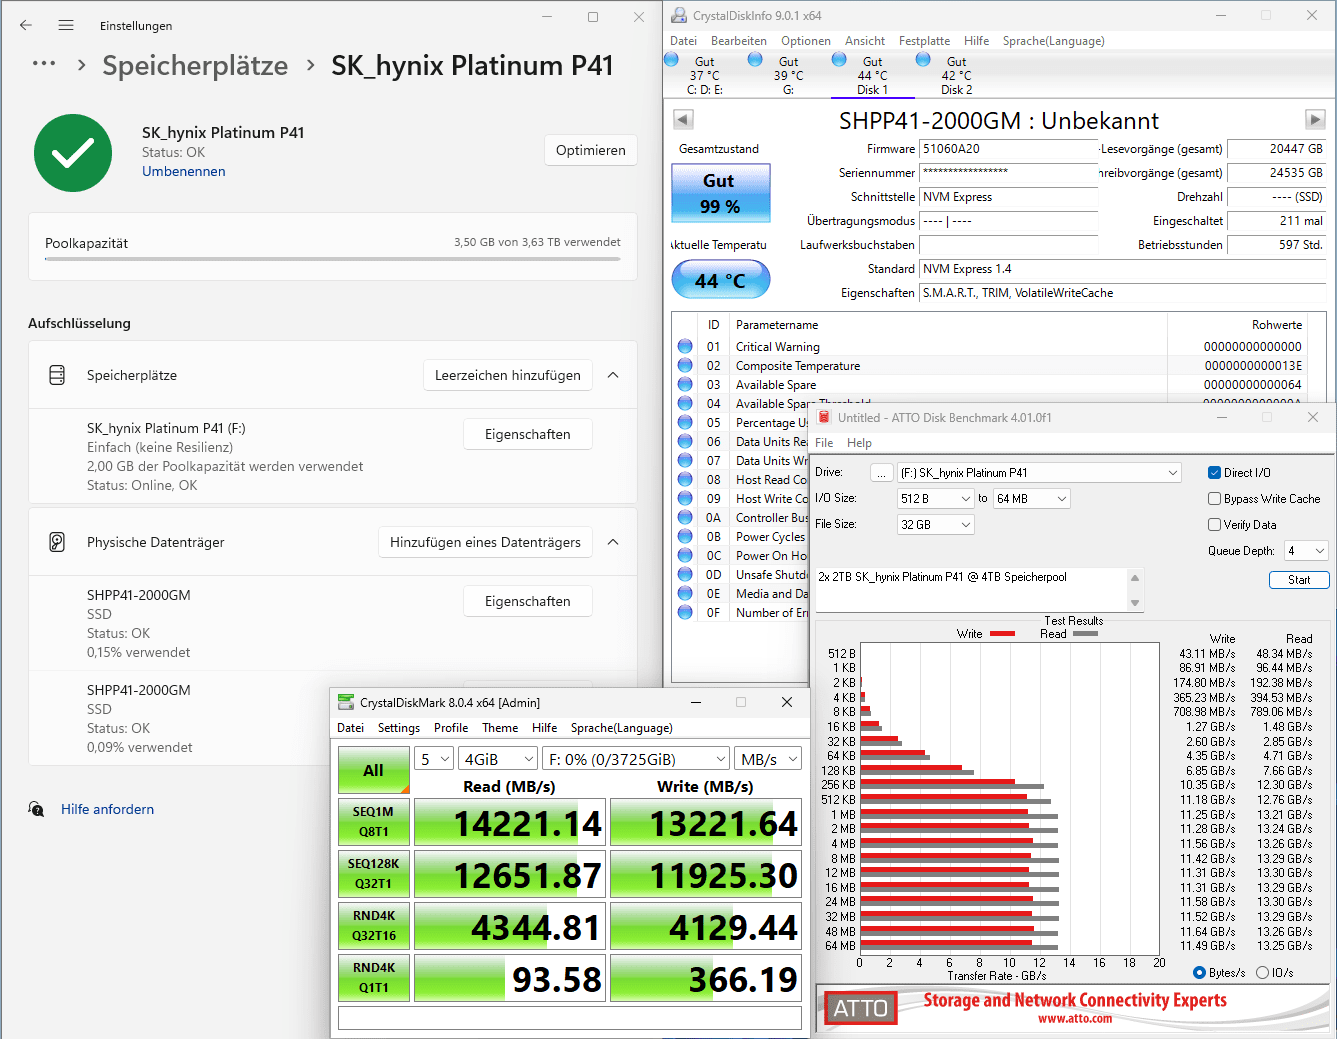The image size is (1337, 1039).
Task: Open Datei menu in CrystalDiskInfo
Action: 684,41
